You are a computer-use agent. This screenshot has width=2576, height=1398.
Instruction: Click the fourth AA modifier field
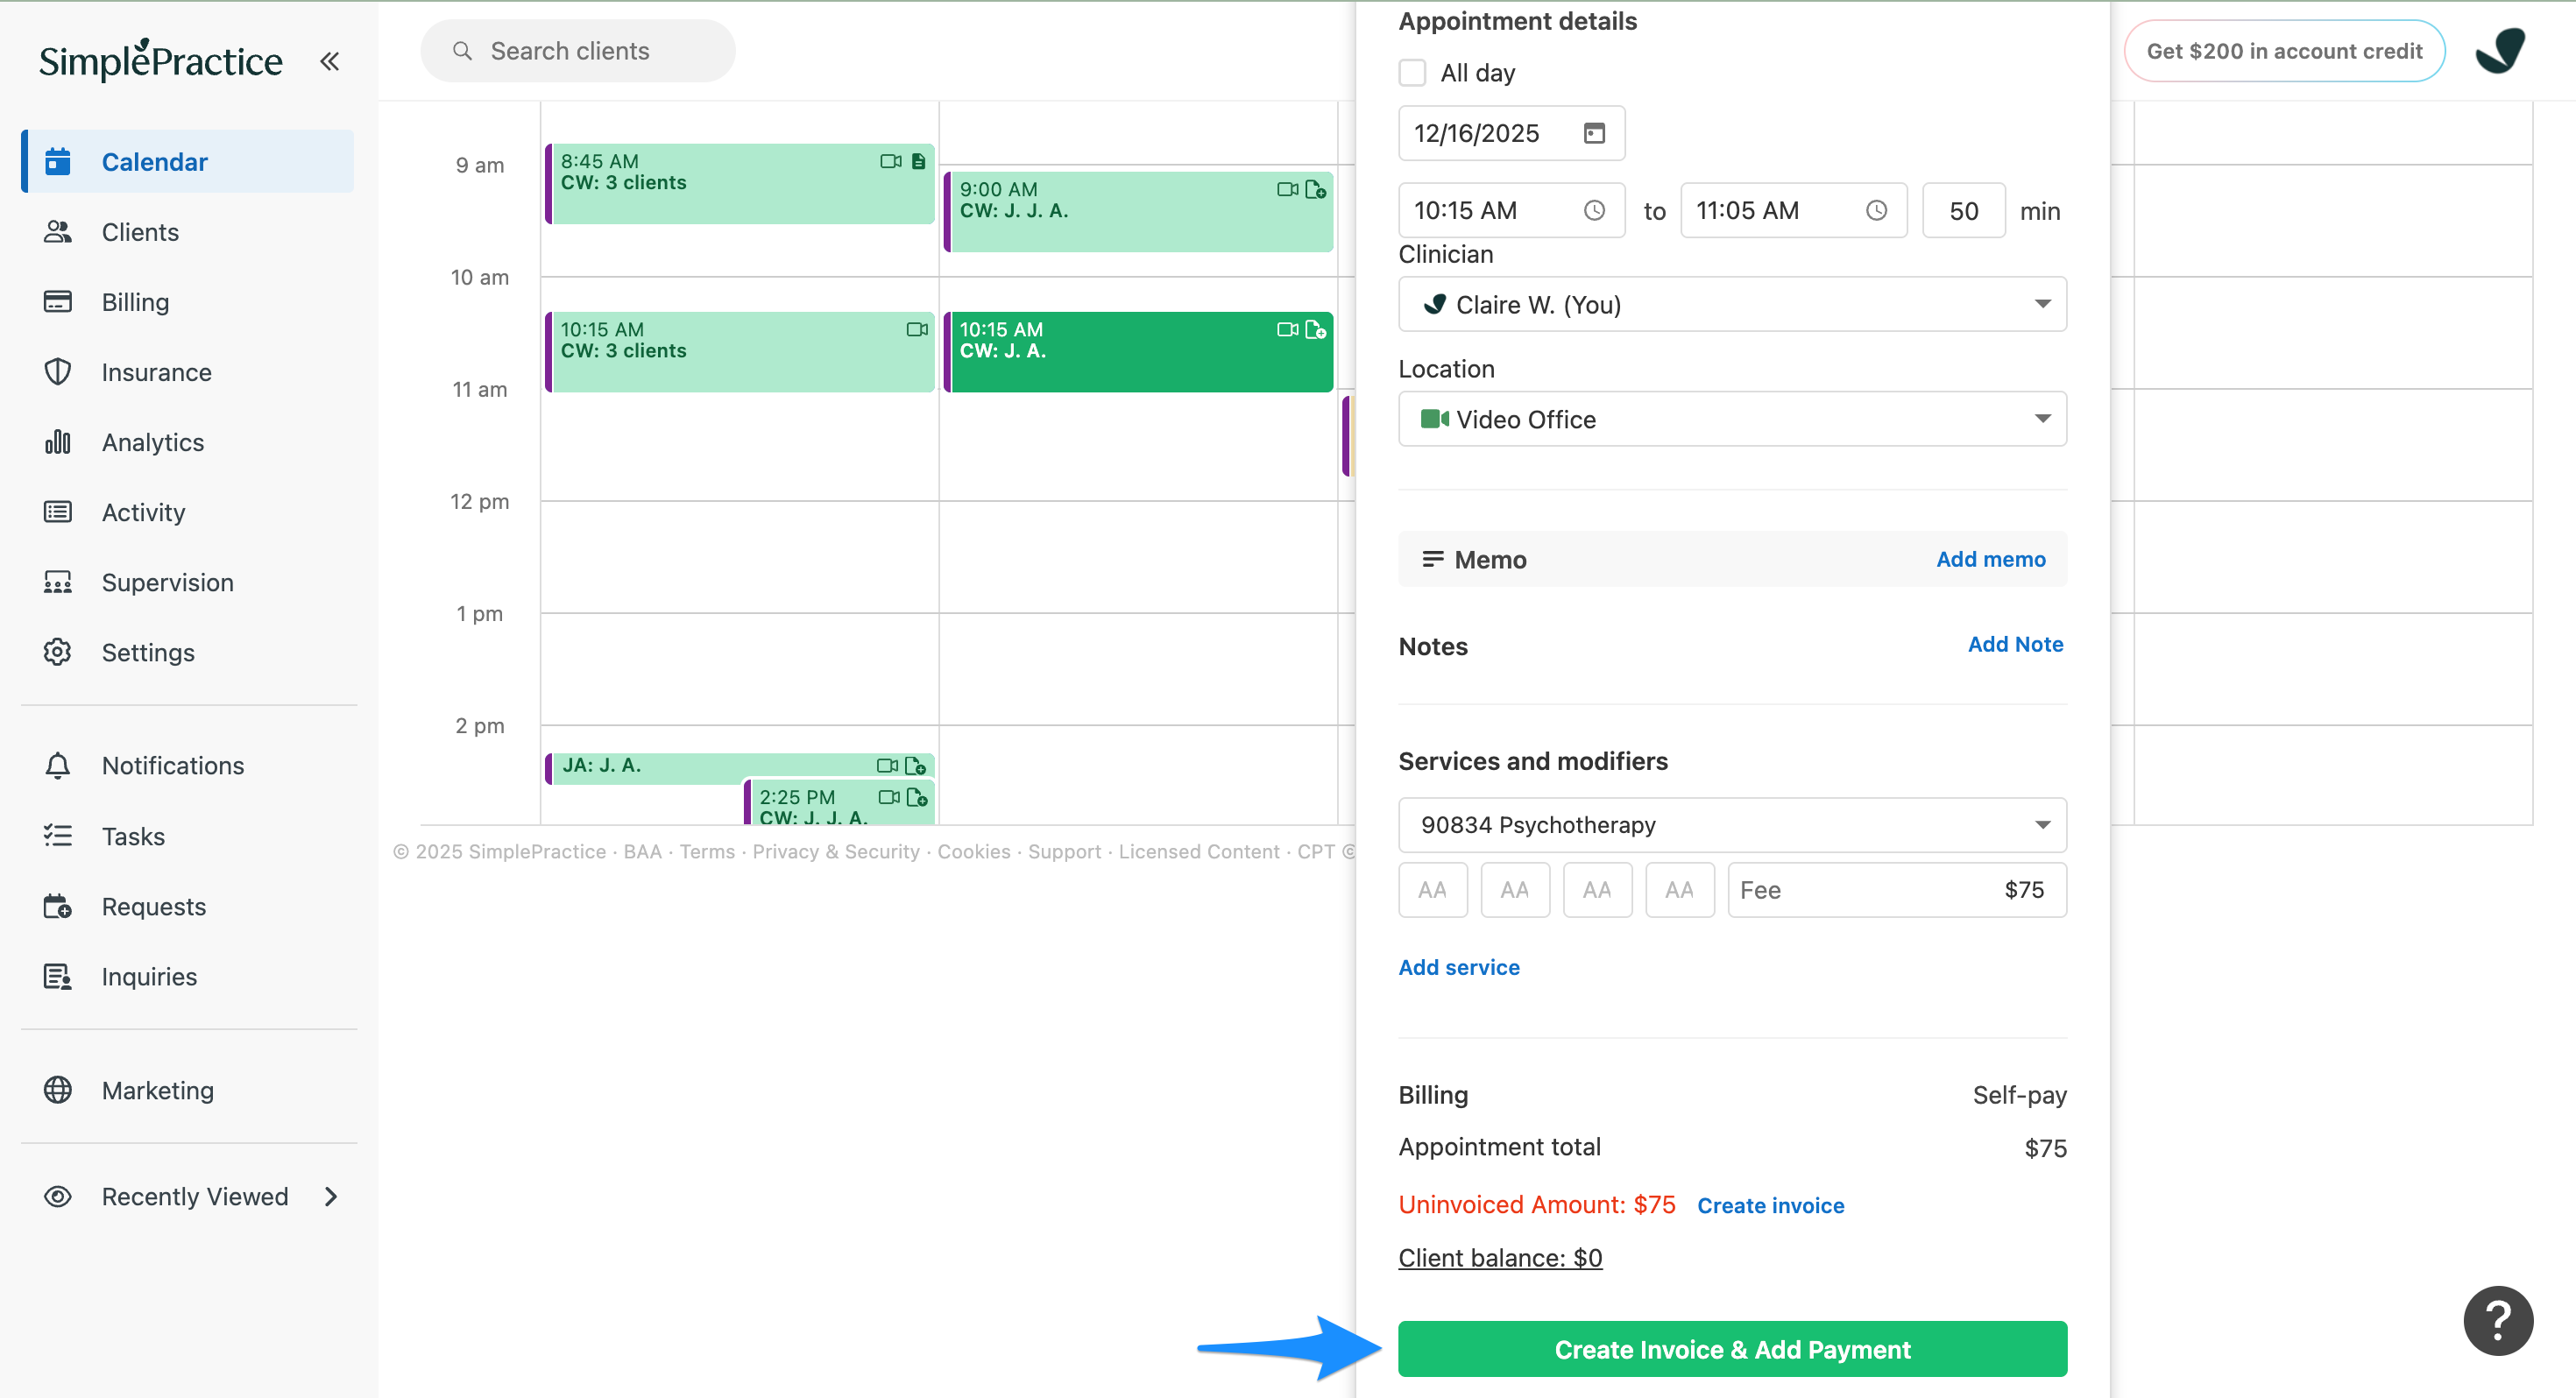(1679, 889)
